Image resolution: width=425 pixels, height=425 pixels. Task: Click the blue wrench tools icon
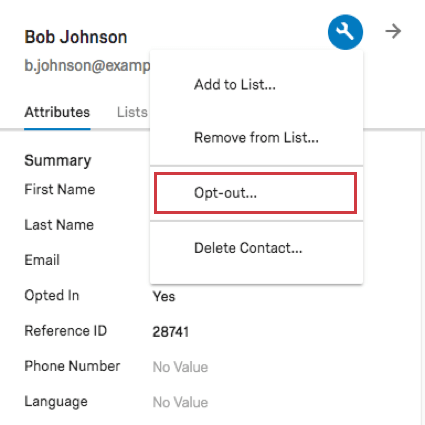345,32
